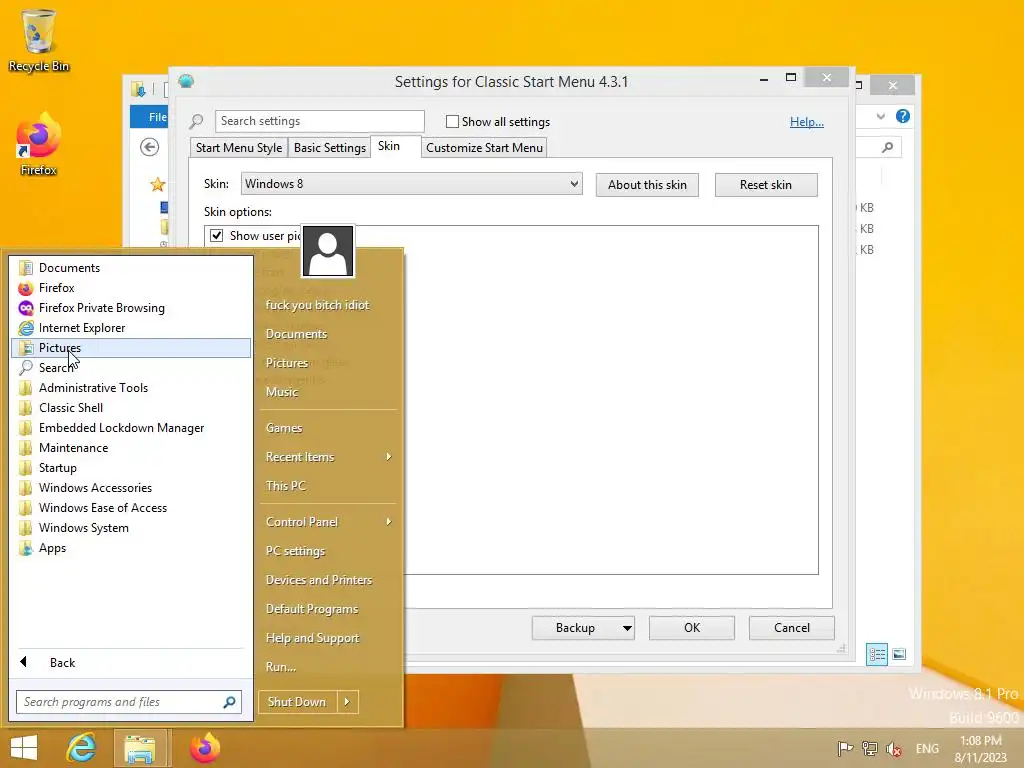Viewport: 1024px width, 768px height.
Task: Open the Backup dropdown button
Action: click(627, 628)
